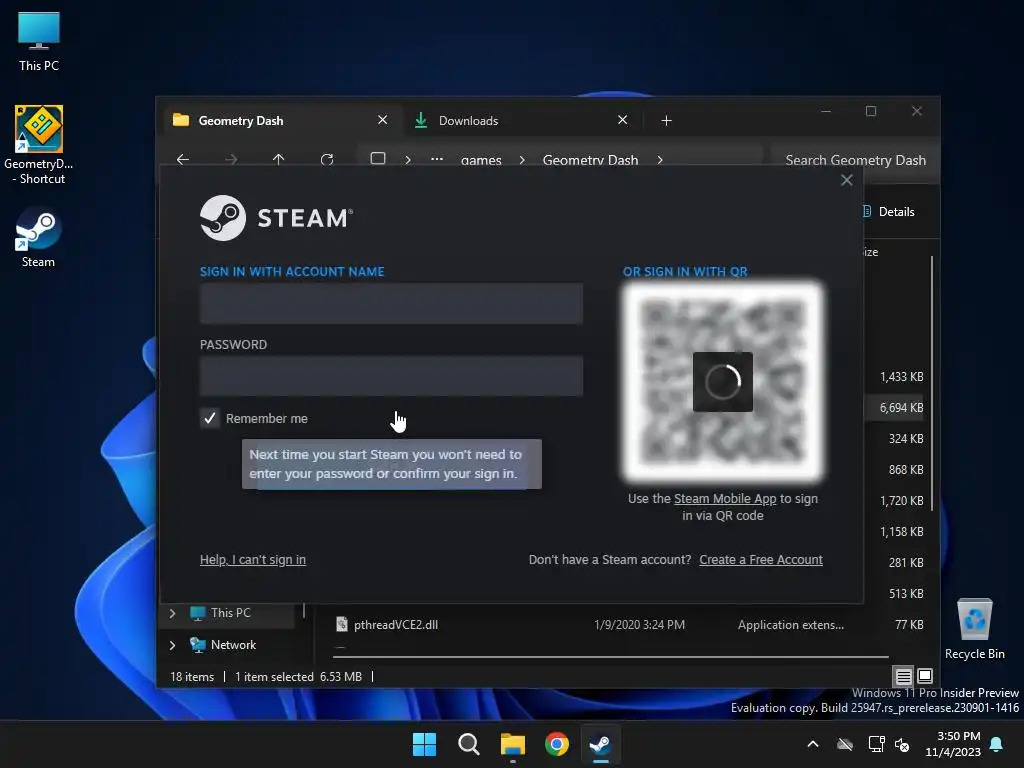1024x768 pixels.
Task: Close the Steam sign-in dialog
Action: tap(846, 180)
